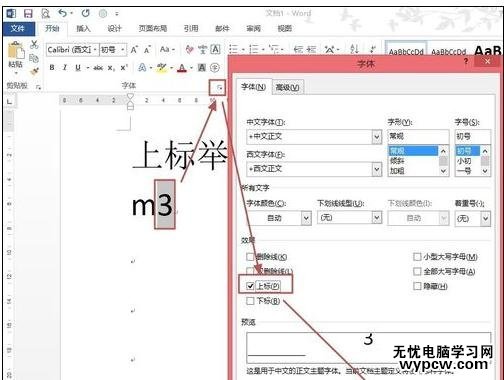Apply character border icon
504x380 pixels.
[x=215, y=50]
